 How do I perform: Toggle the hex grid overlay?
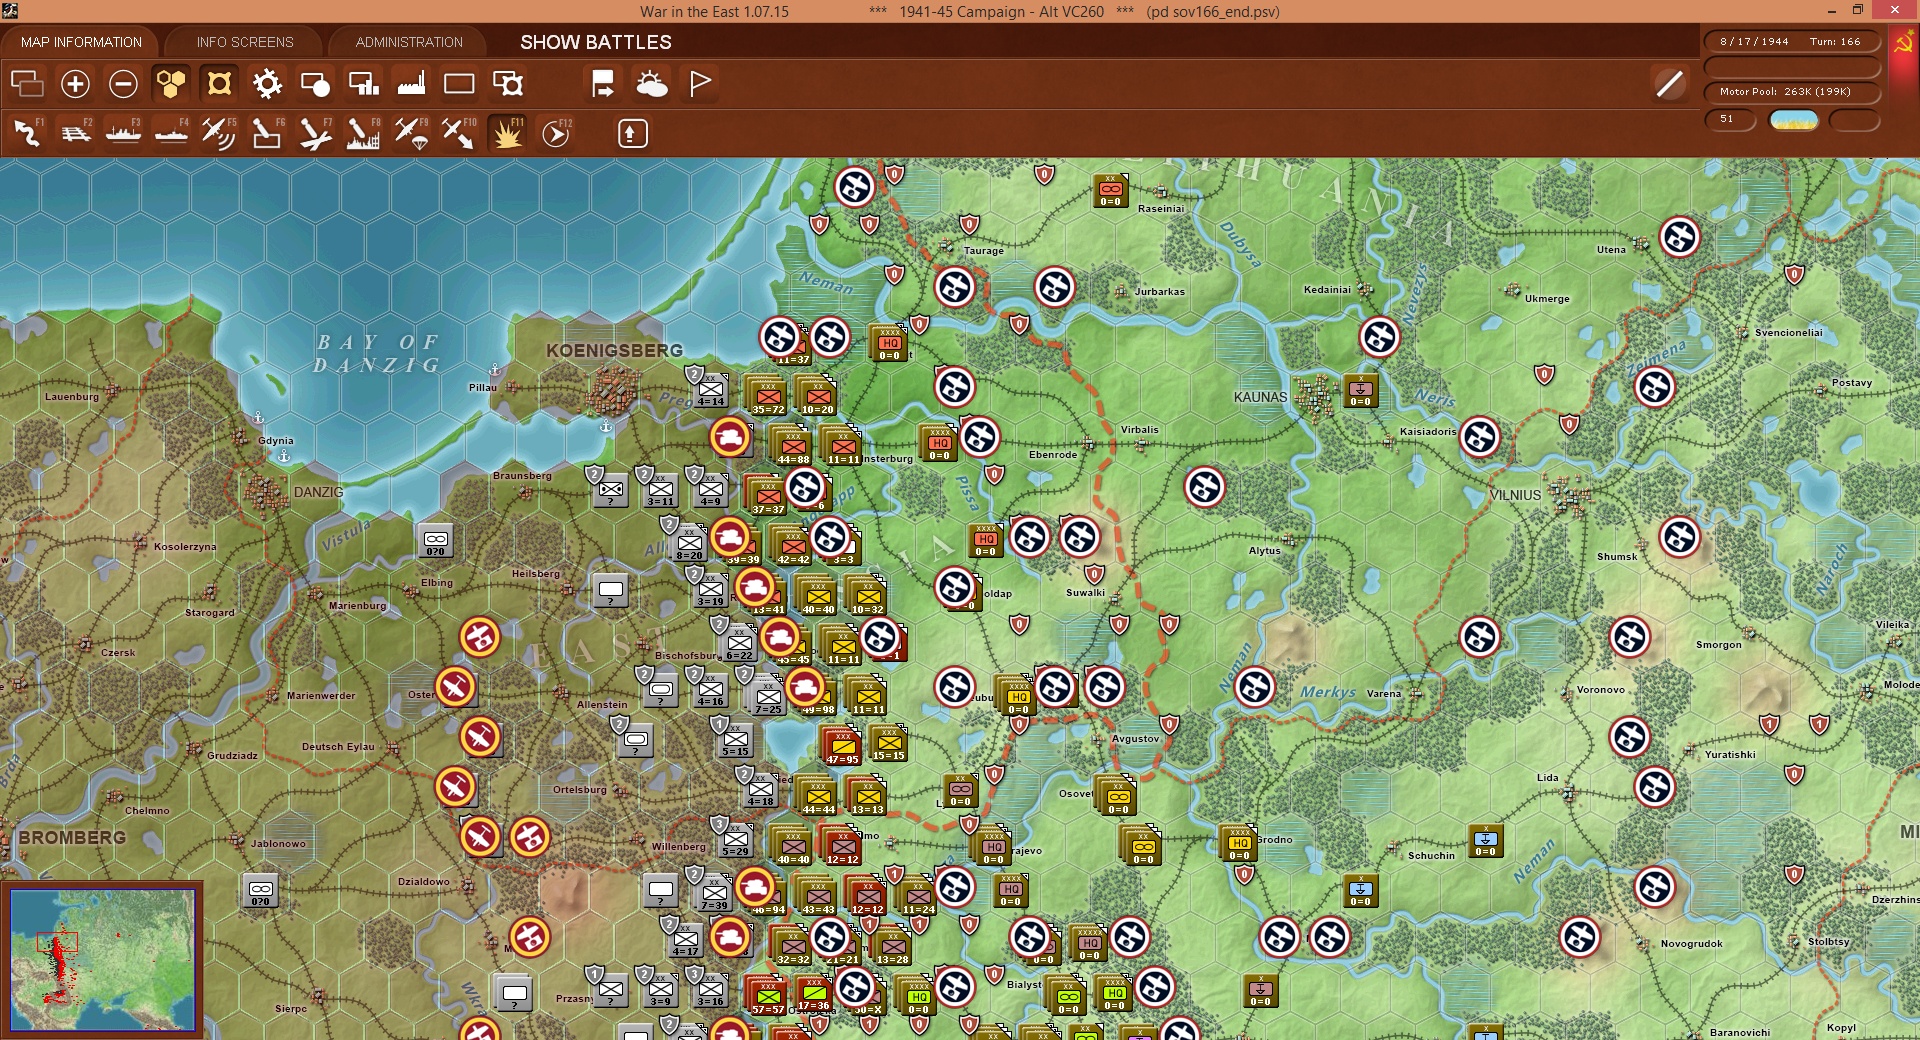pos(171,84)
